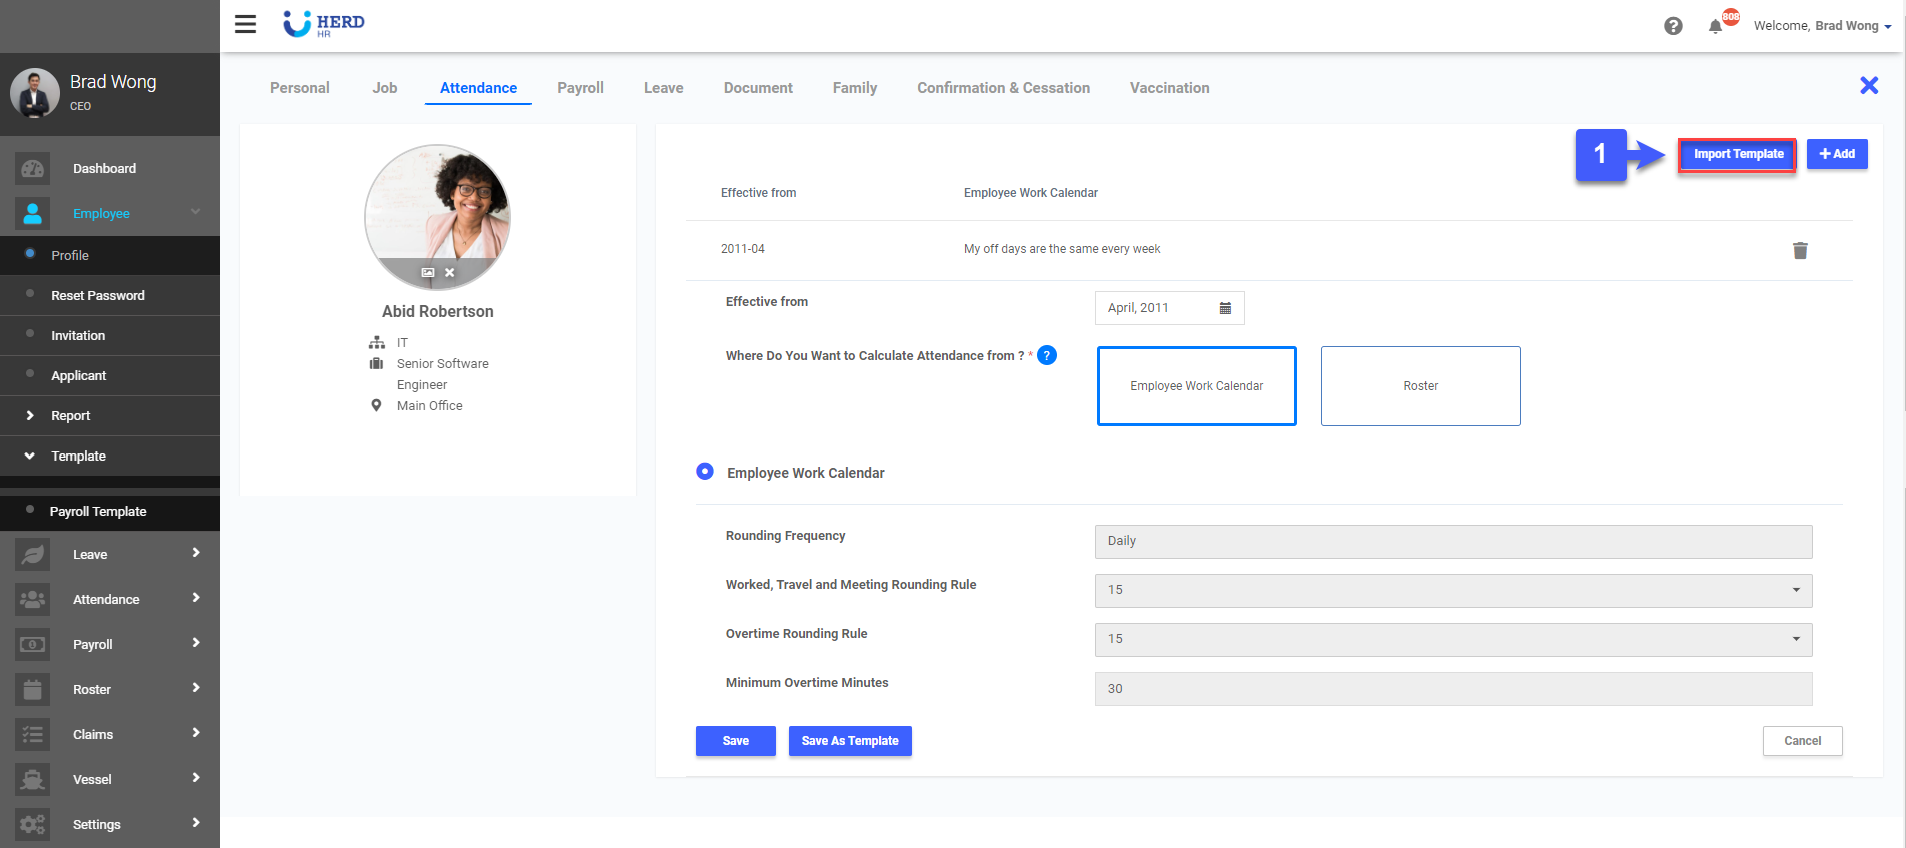
Task: Click the blue attendance help tooltip icon
Action: 1047,355
